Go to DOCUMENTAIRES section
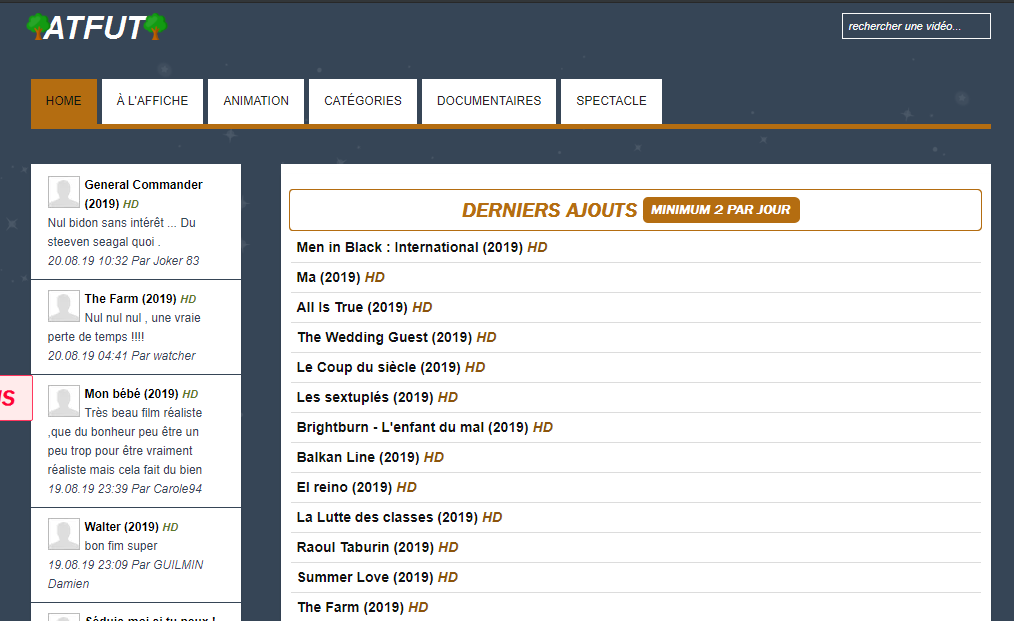 (489, 101)
